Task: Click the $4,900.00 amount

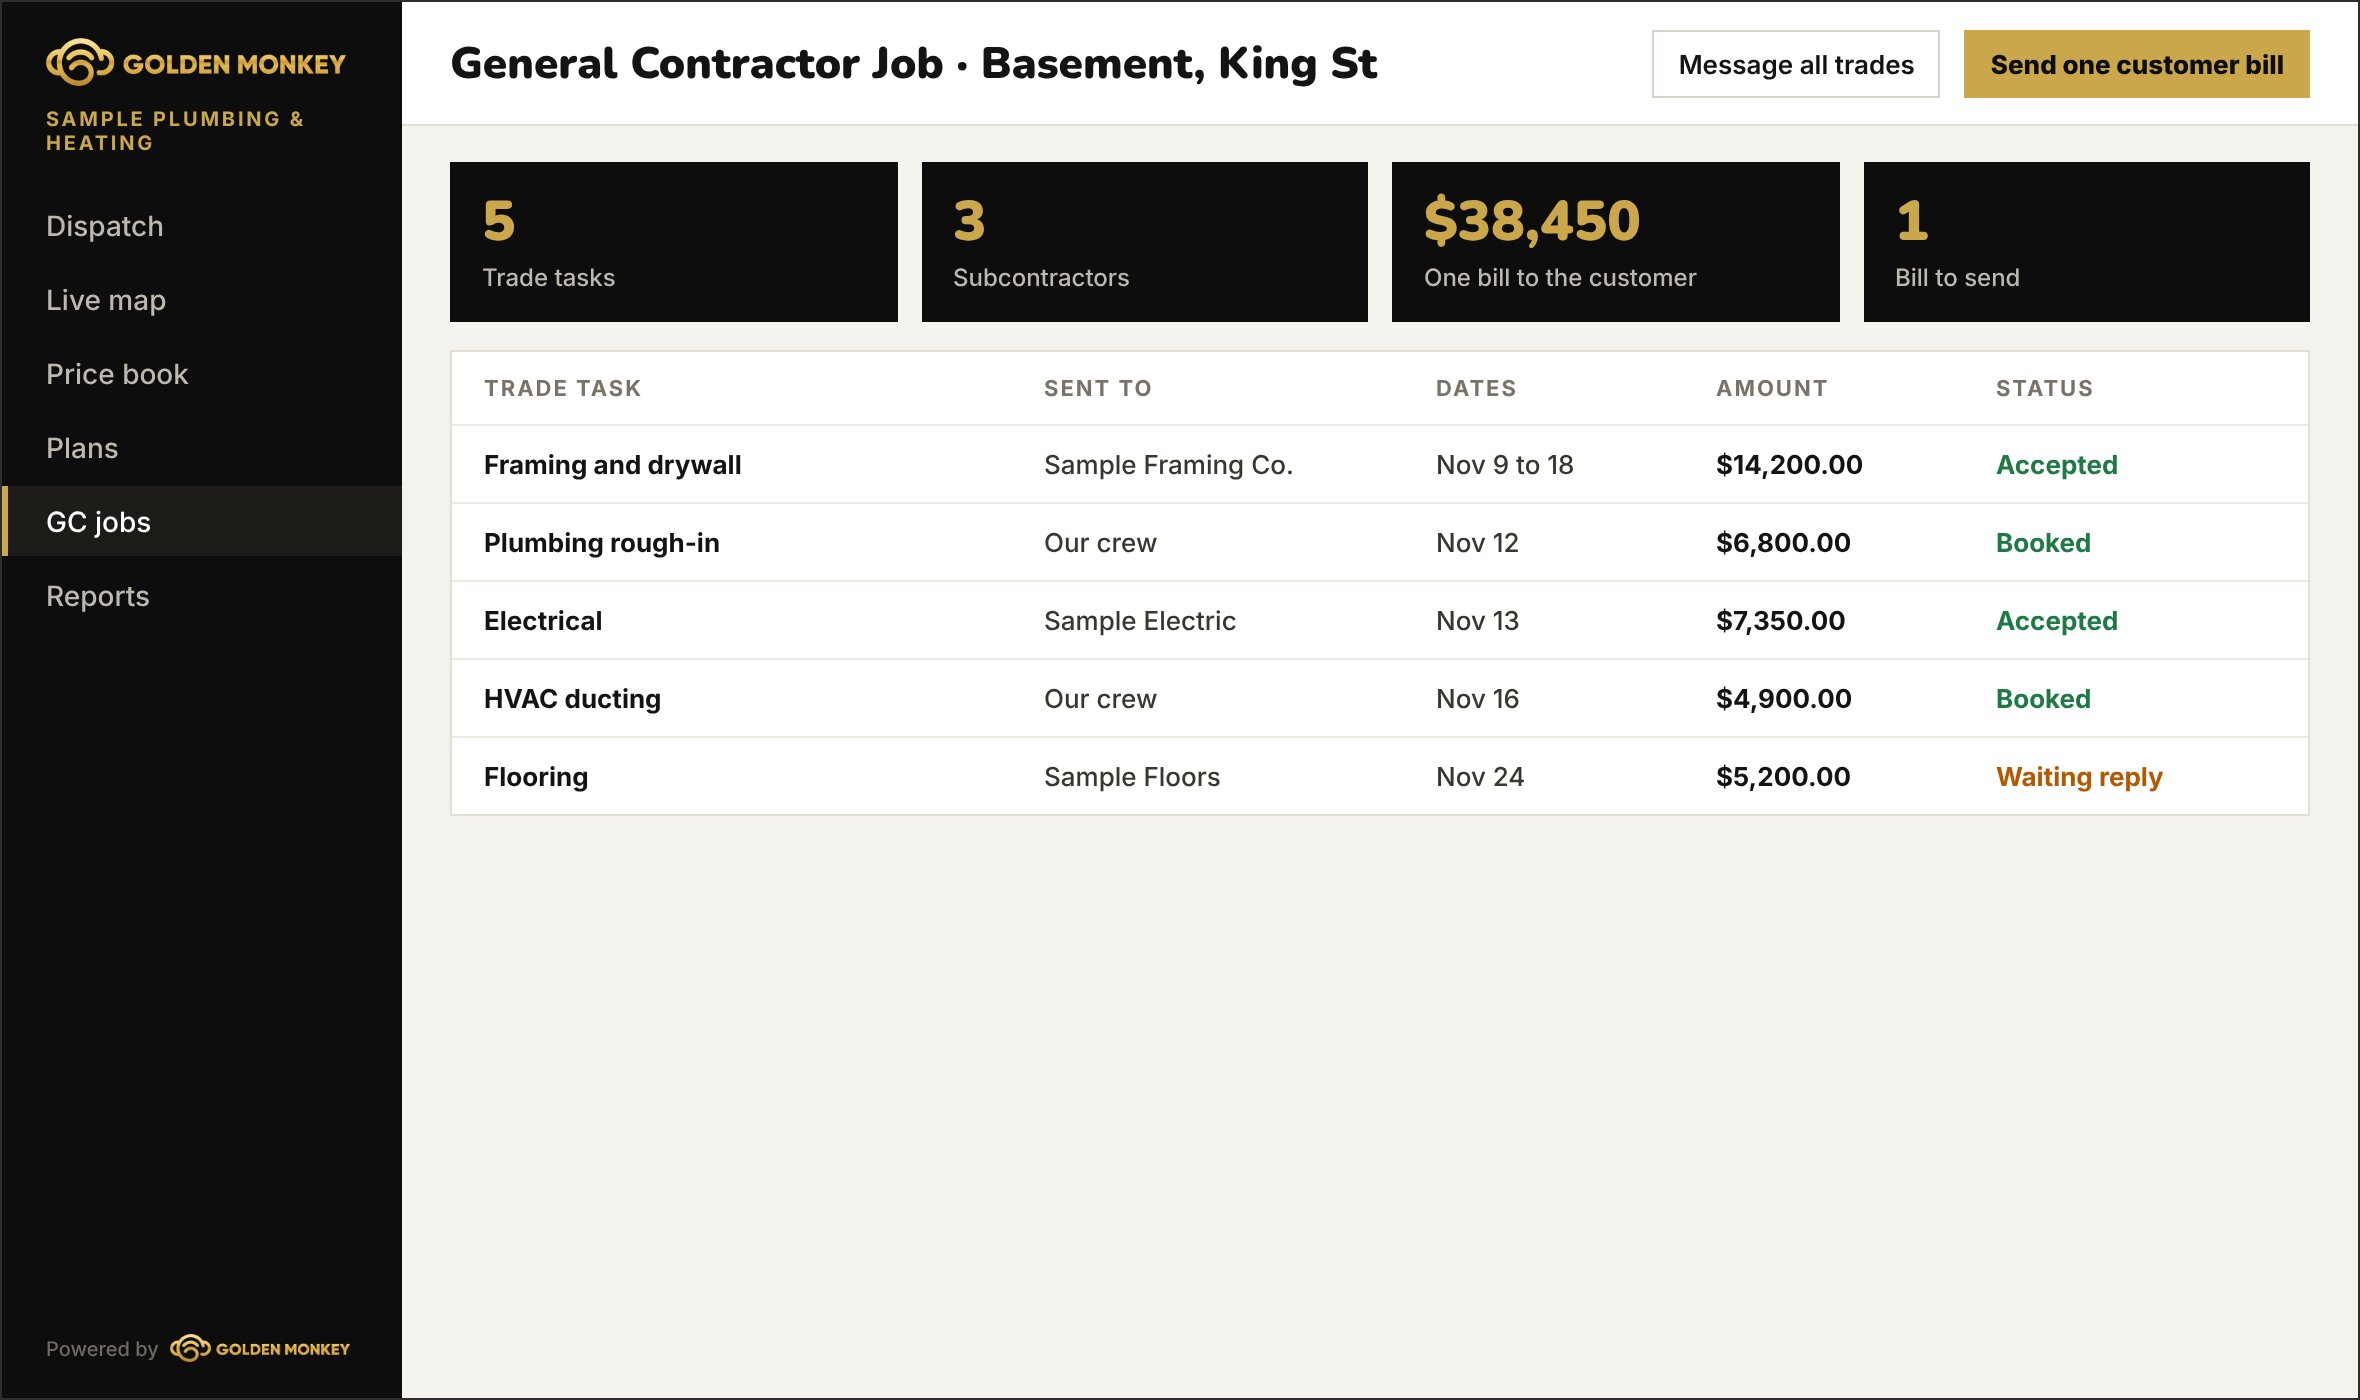Action: [1783, 698]
